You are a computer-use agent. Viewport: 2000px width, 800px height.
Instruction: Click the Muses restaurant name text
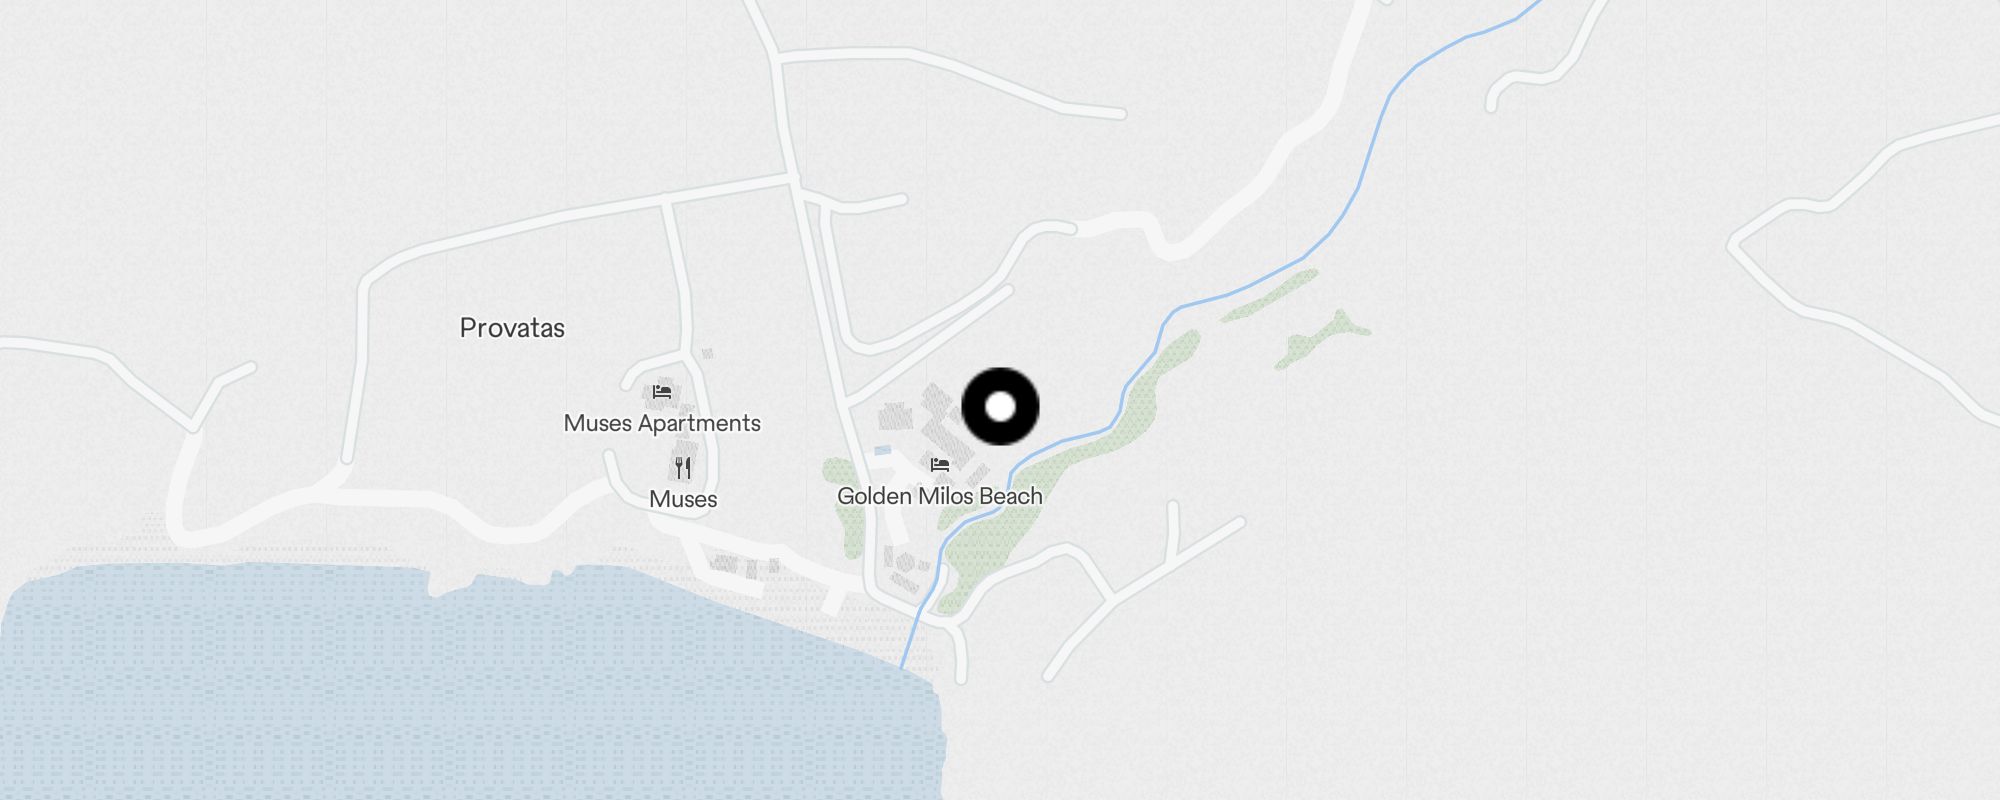[x=683, y=499]
